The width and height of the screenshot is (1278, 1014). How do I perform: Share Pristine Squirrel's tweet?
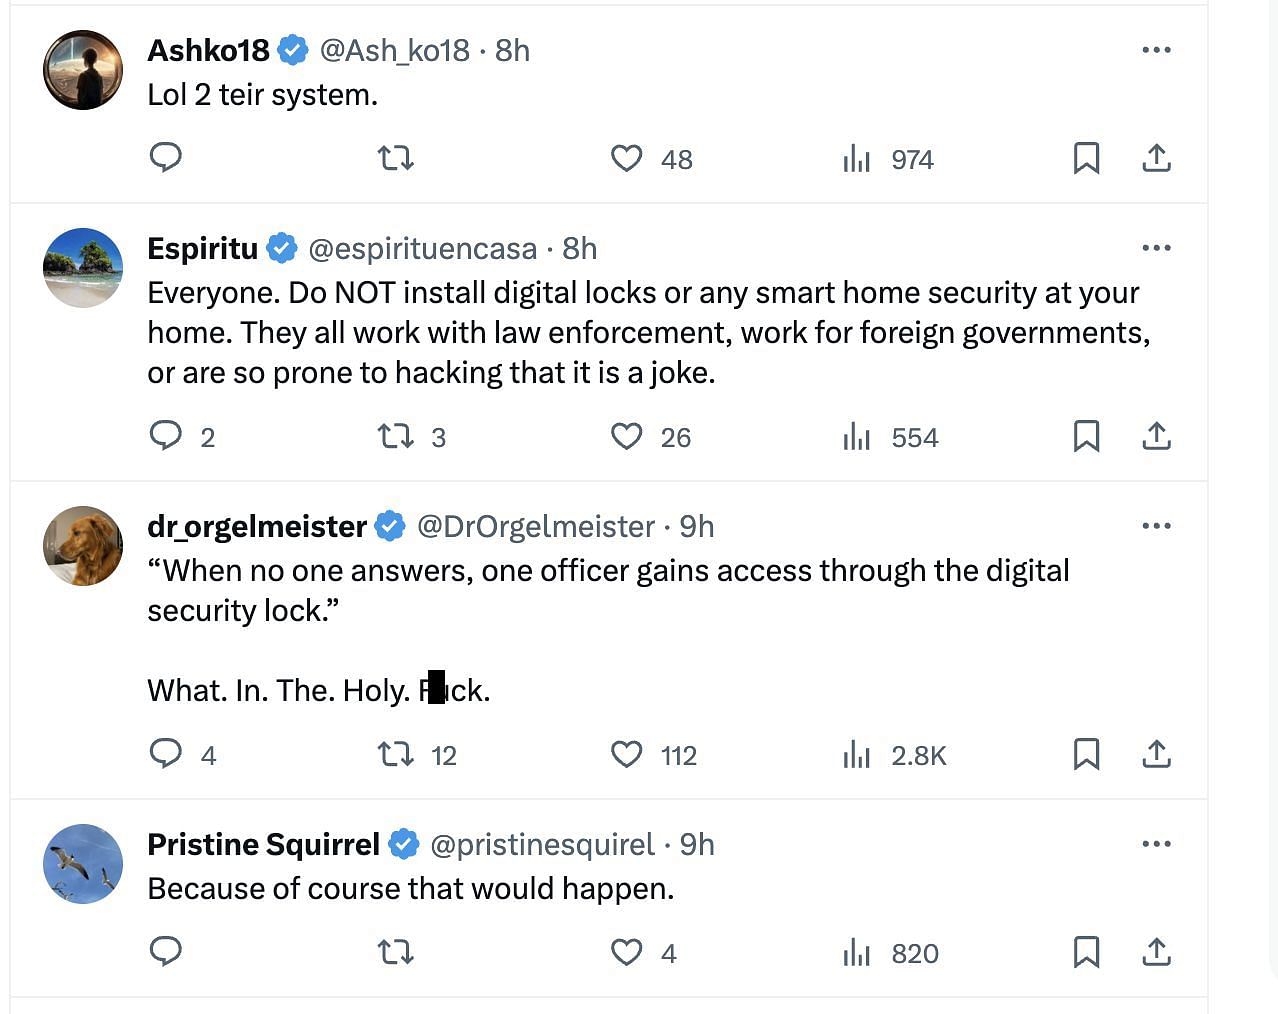point(1156,952)
